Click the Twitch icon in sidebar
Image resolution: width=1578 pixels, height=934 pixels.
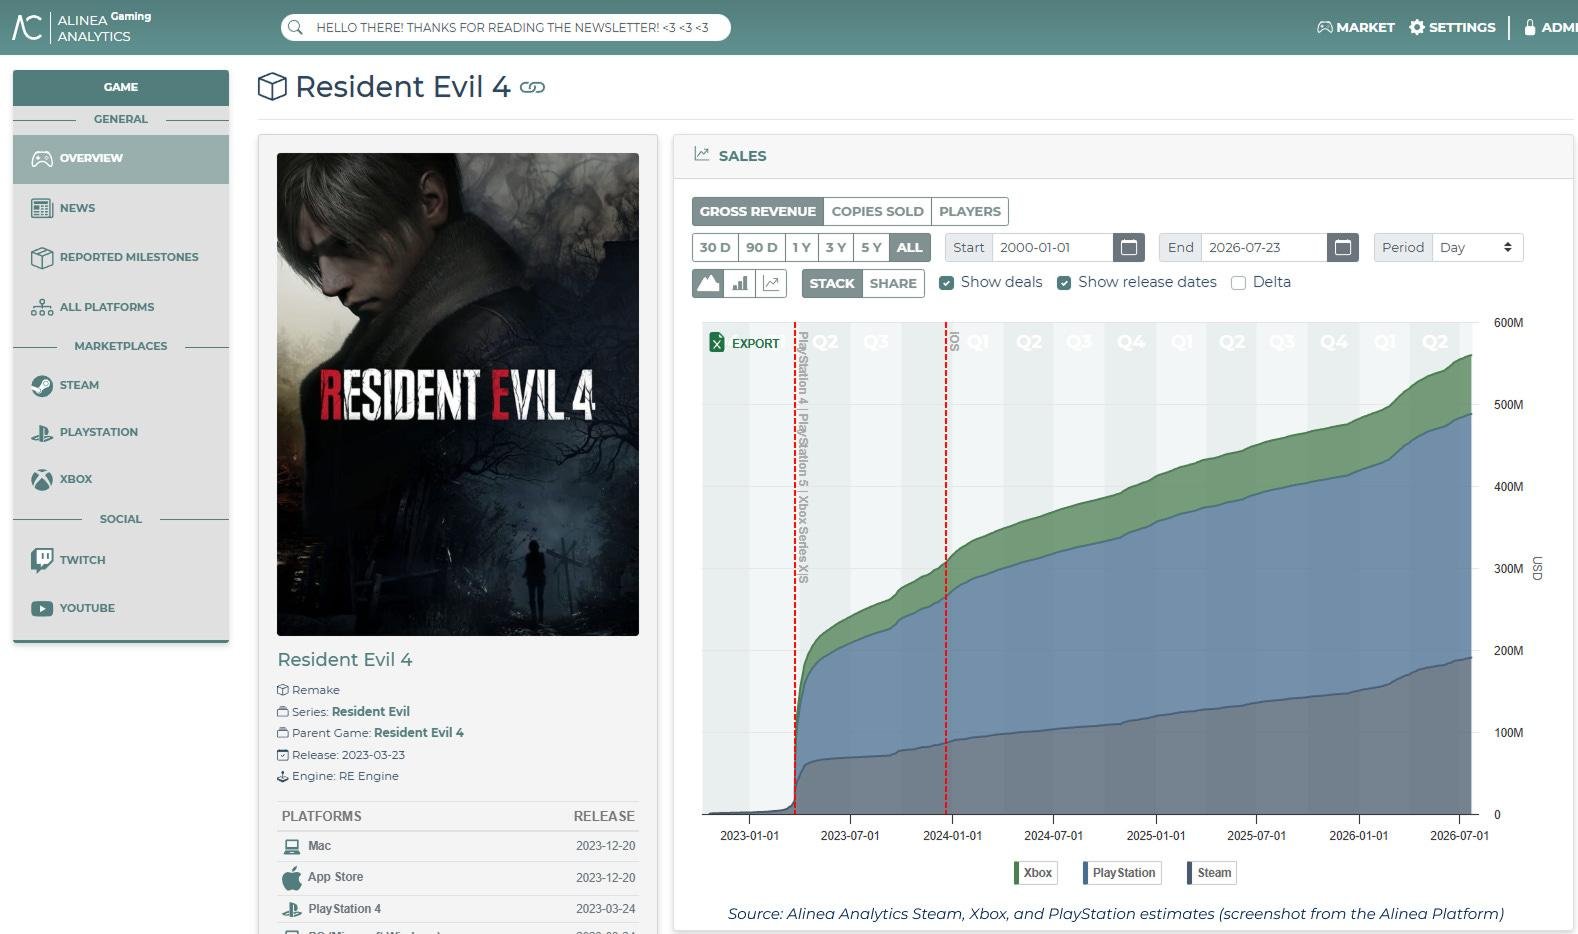point(41,560)
